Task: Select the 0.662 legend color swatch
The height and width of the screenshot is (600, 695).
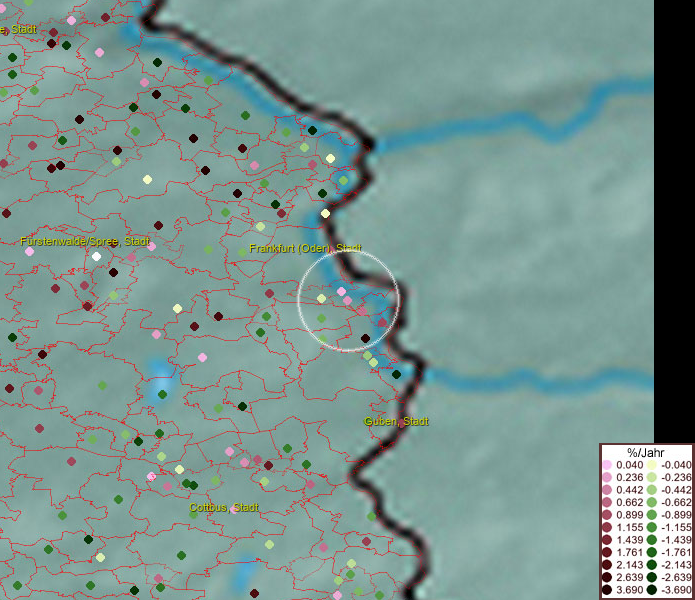Action: 607,503
